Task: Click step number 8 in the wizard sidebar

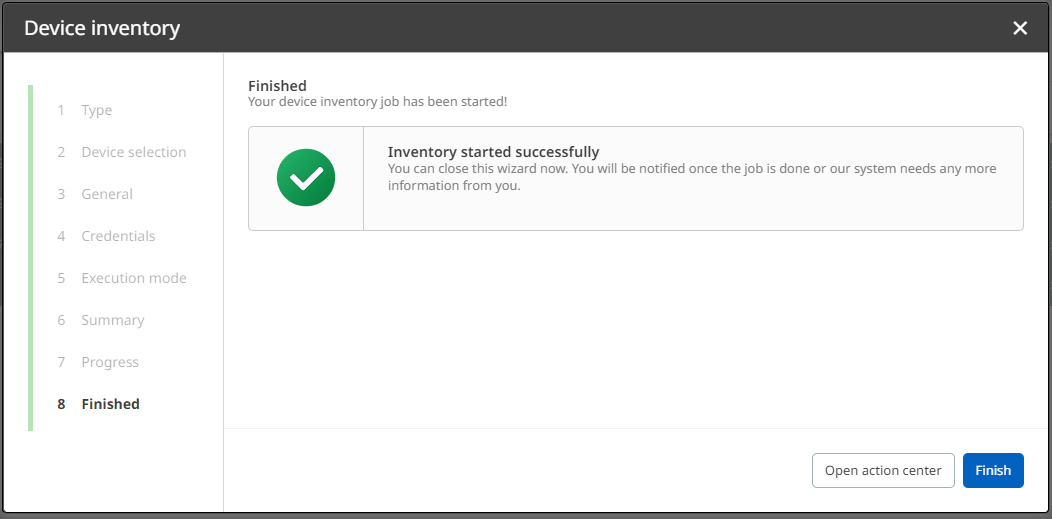Action: point(61,404)
